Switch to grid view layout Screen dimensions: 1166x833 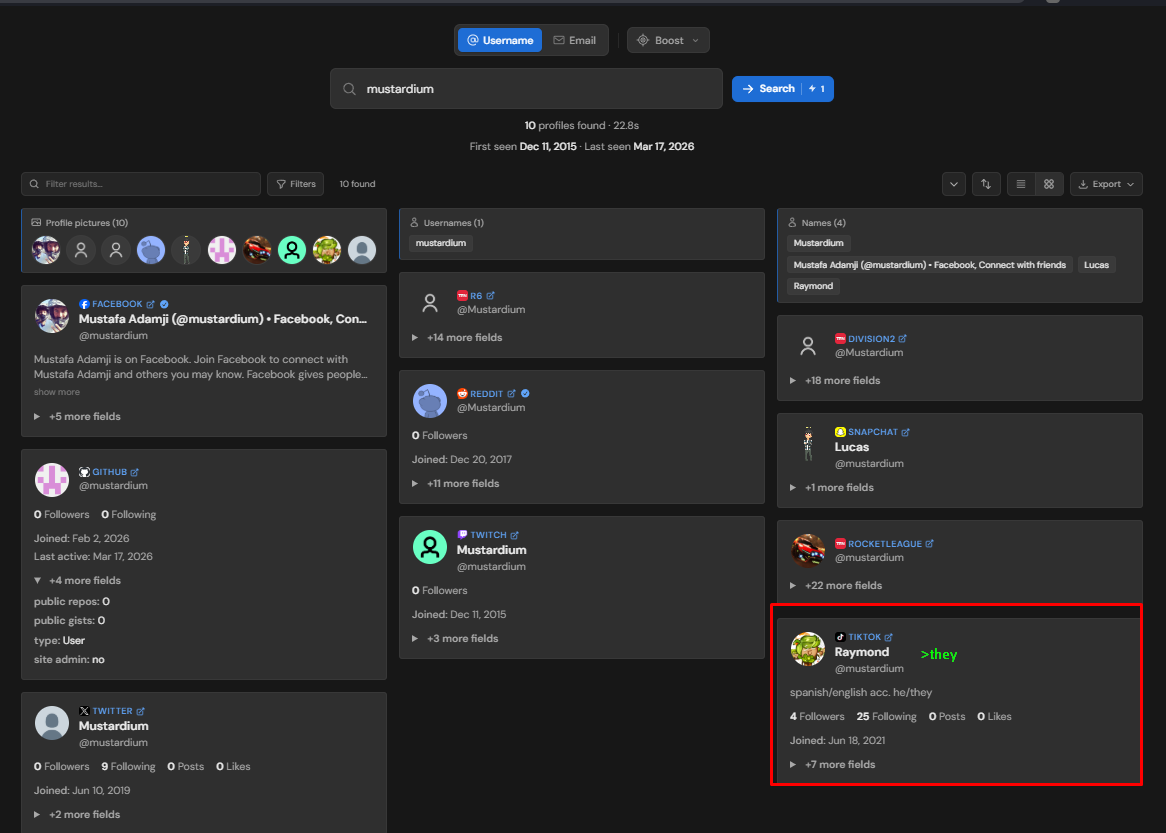tap(1049, 184)
